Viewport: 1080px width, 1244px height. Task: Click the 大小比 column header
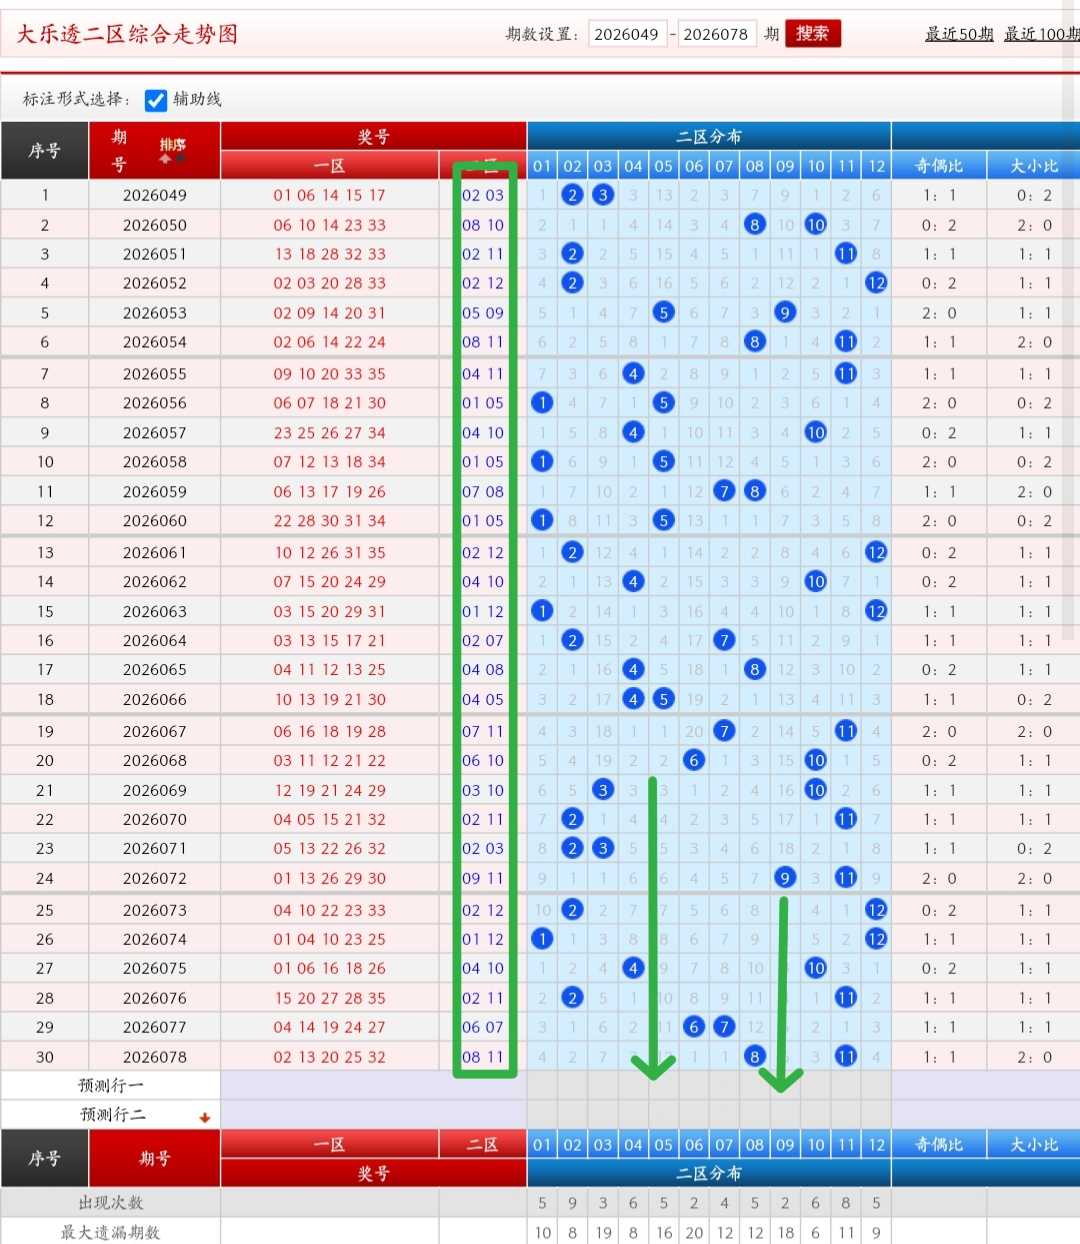(1034, 166)
